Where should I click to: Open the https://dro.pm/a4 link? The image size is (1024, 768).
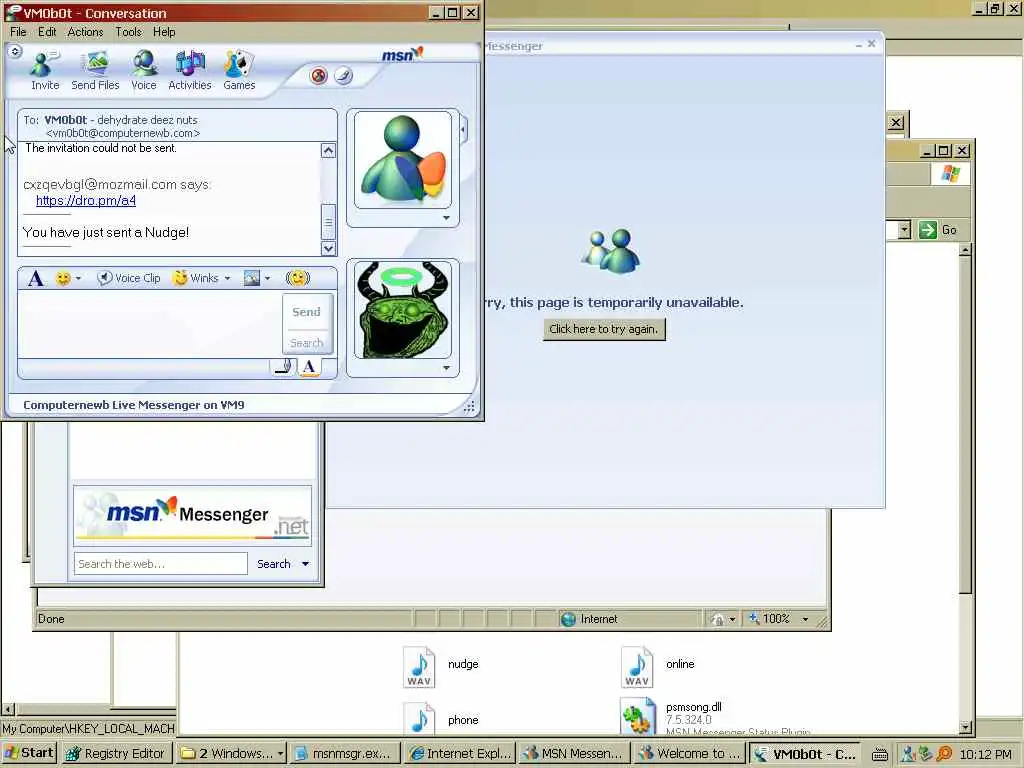pyautogui.click(x=86, y=200)
